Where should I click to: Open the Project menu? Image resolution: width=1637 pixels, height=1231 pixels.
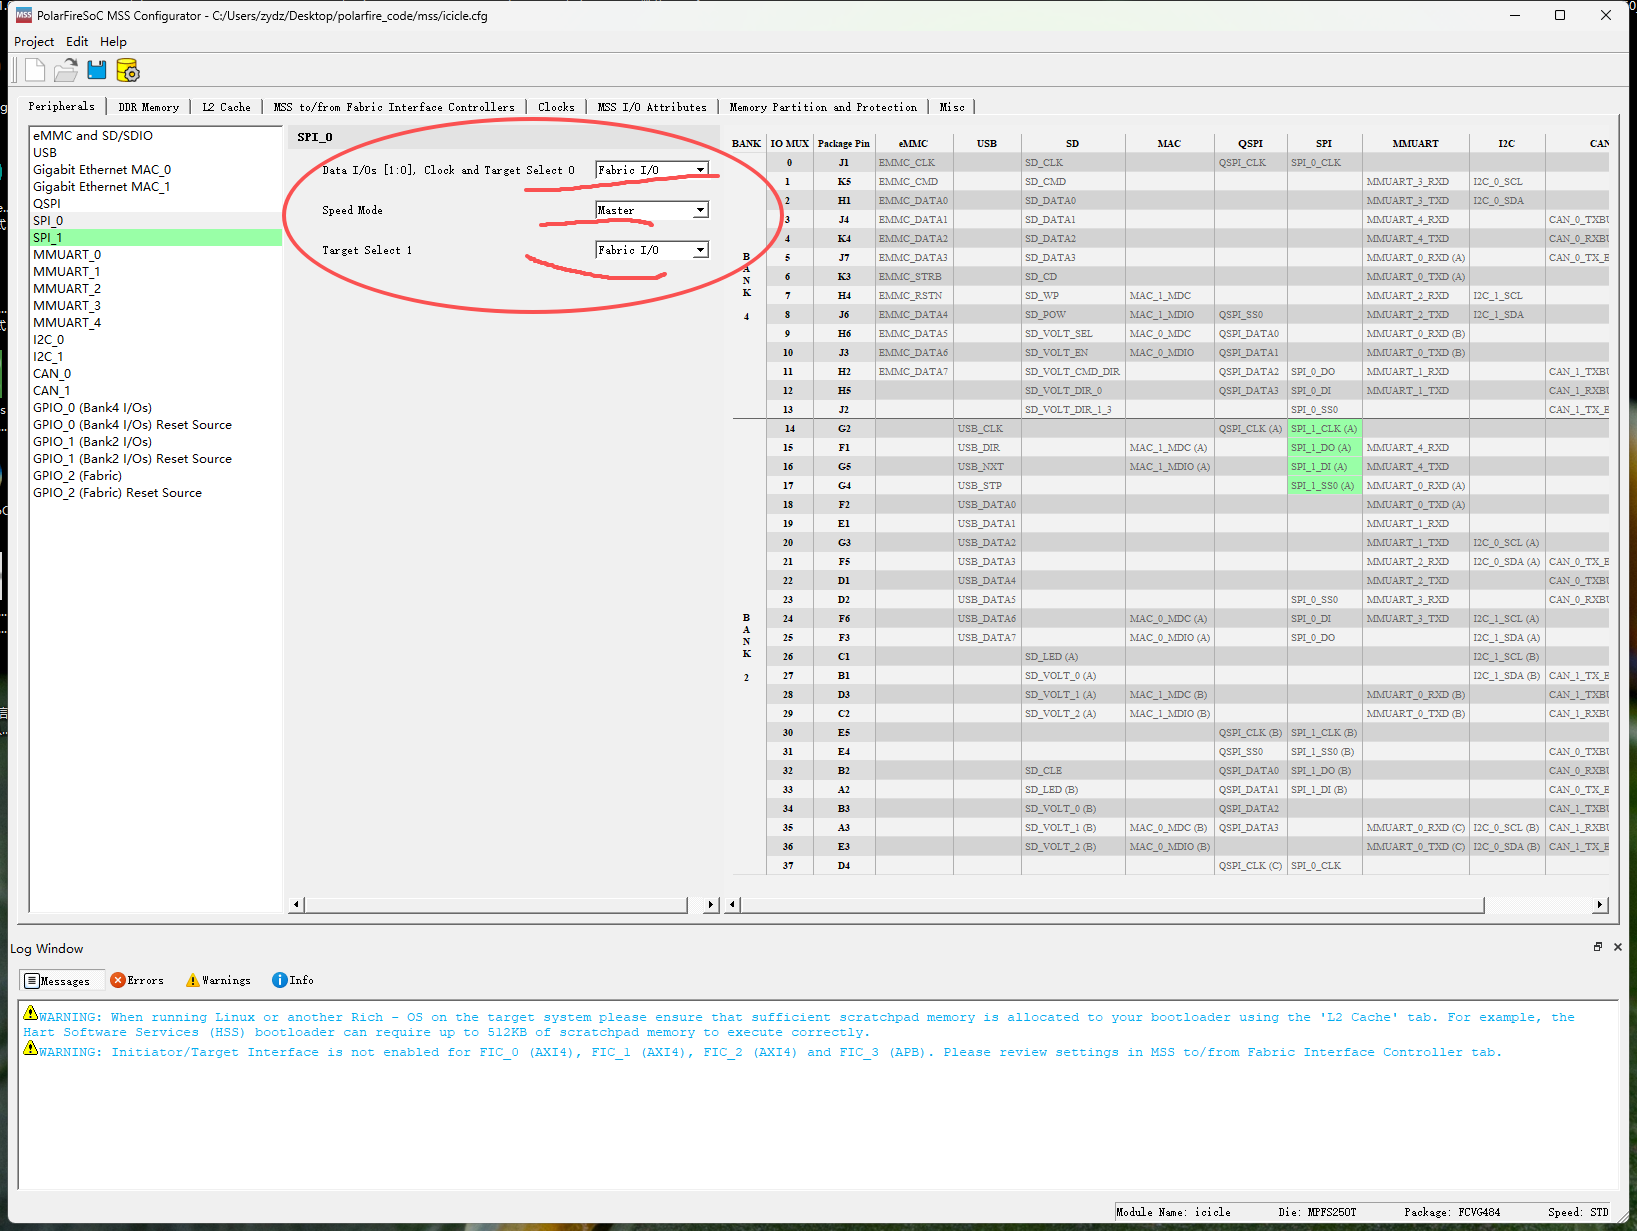point(34,42)
